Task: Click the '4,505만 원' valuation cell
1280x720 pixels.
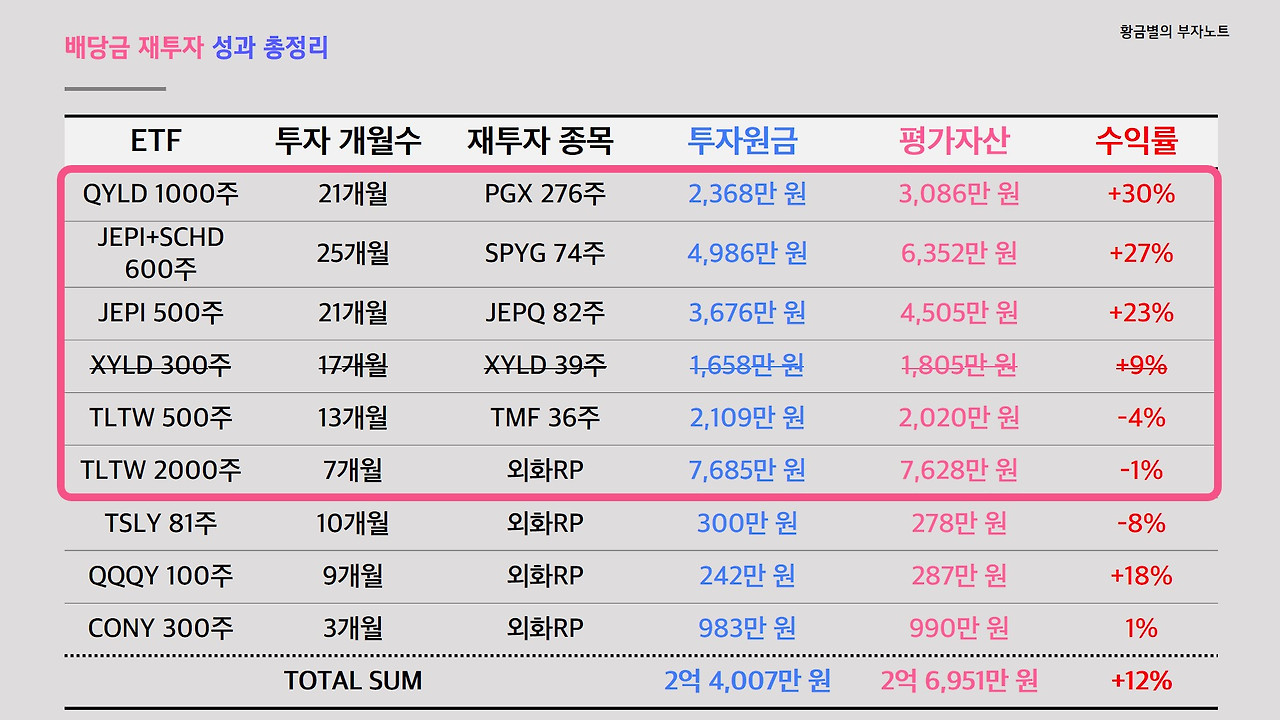Action: 959,313
